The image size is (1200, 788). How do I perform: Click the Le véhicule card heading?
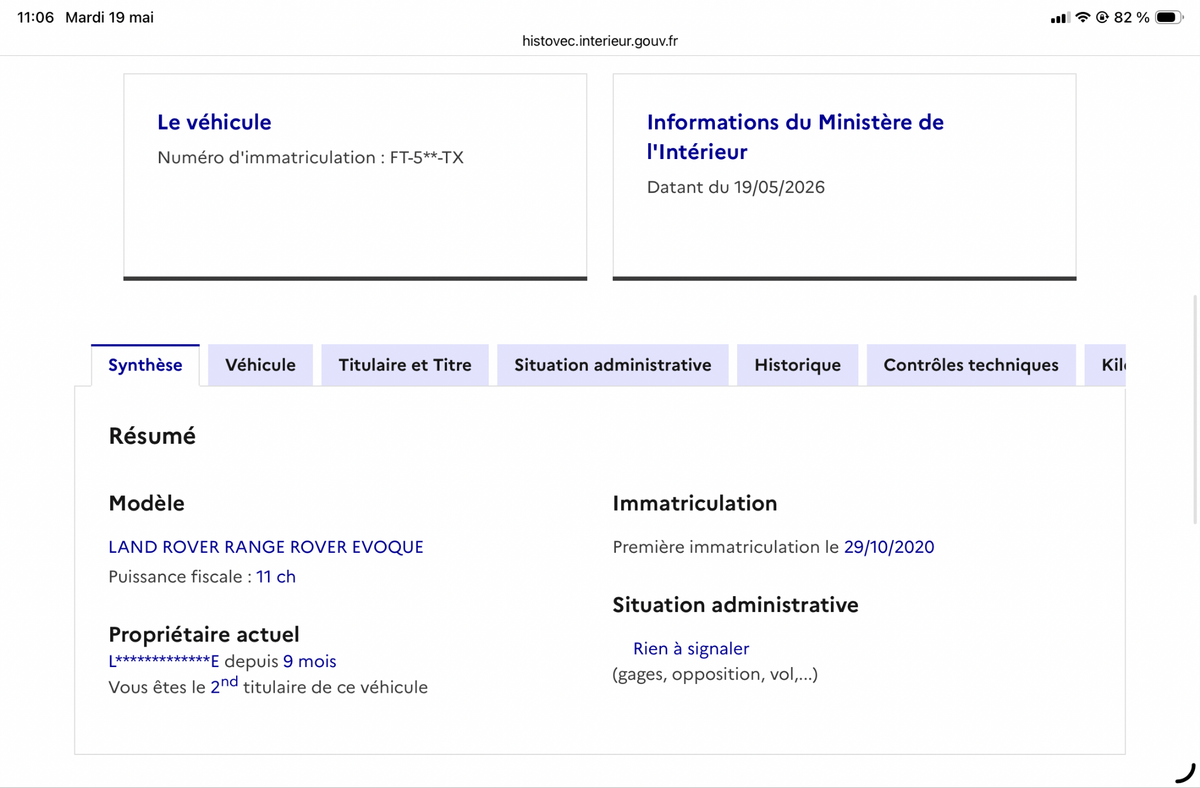214,122
